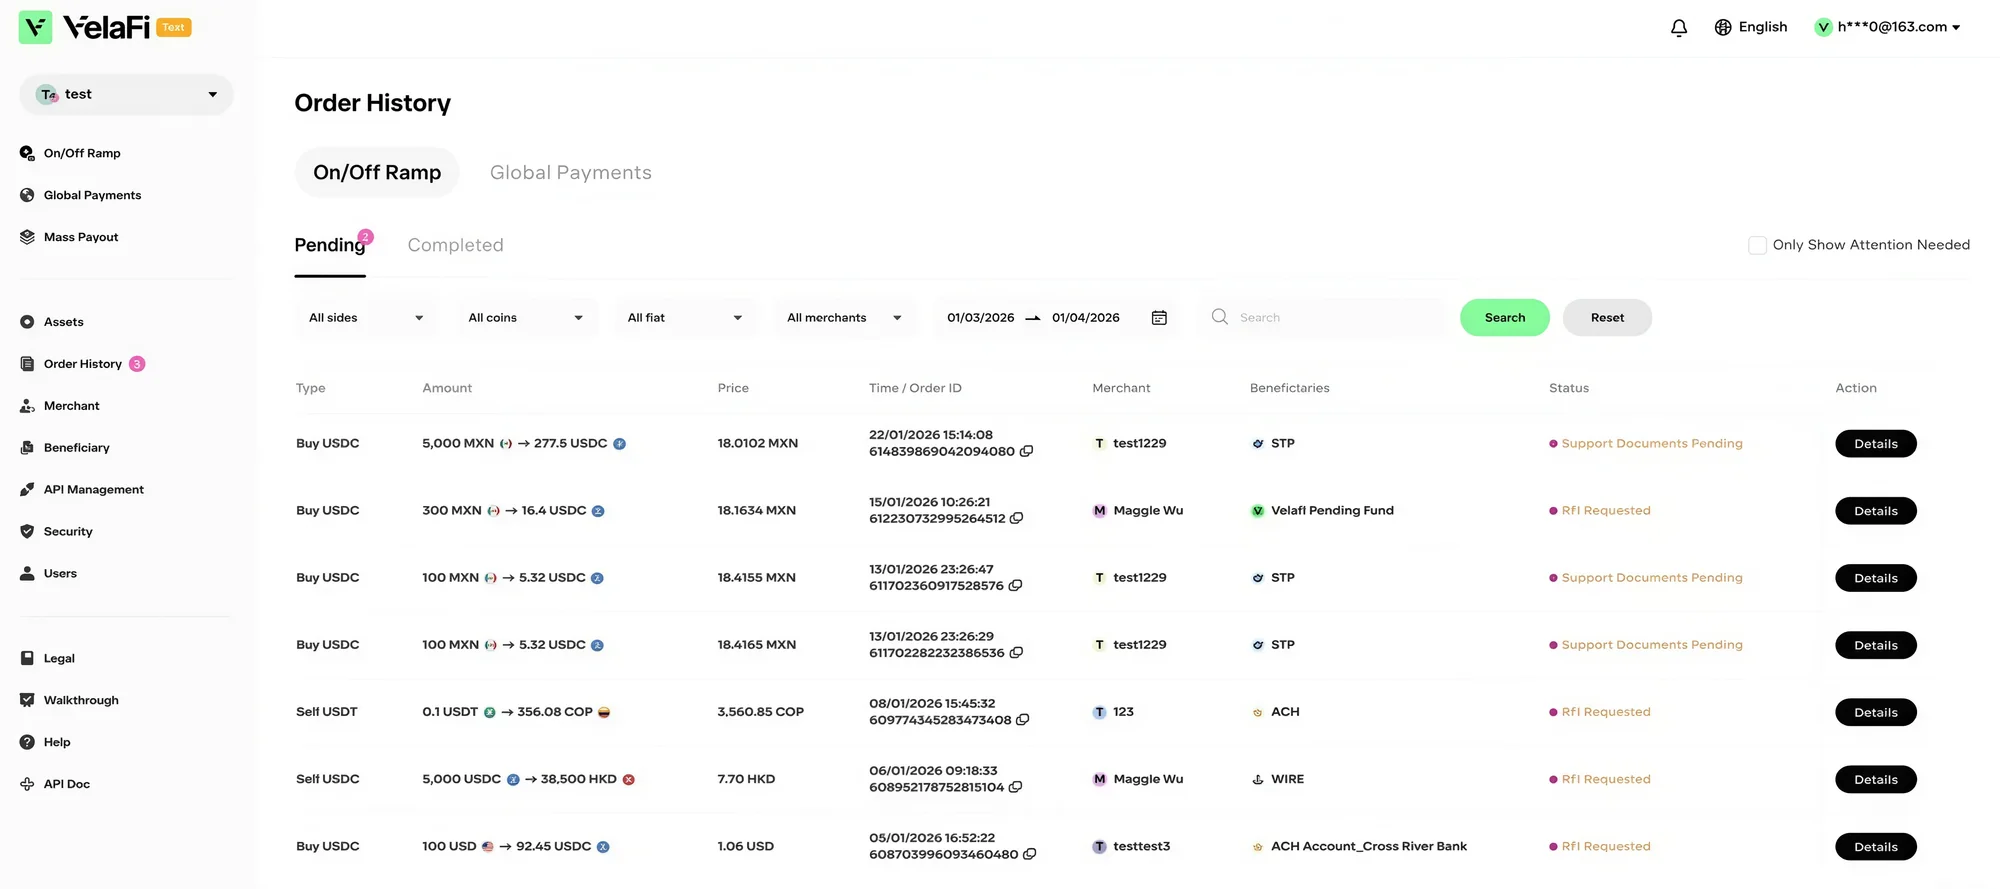
Task: Expand the test account selector
Action: tap(126, 94)
